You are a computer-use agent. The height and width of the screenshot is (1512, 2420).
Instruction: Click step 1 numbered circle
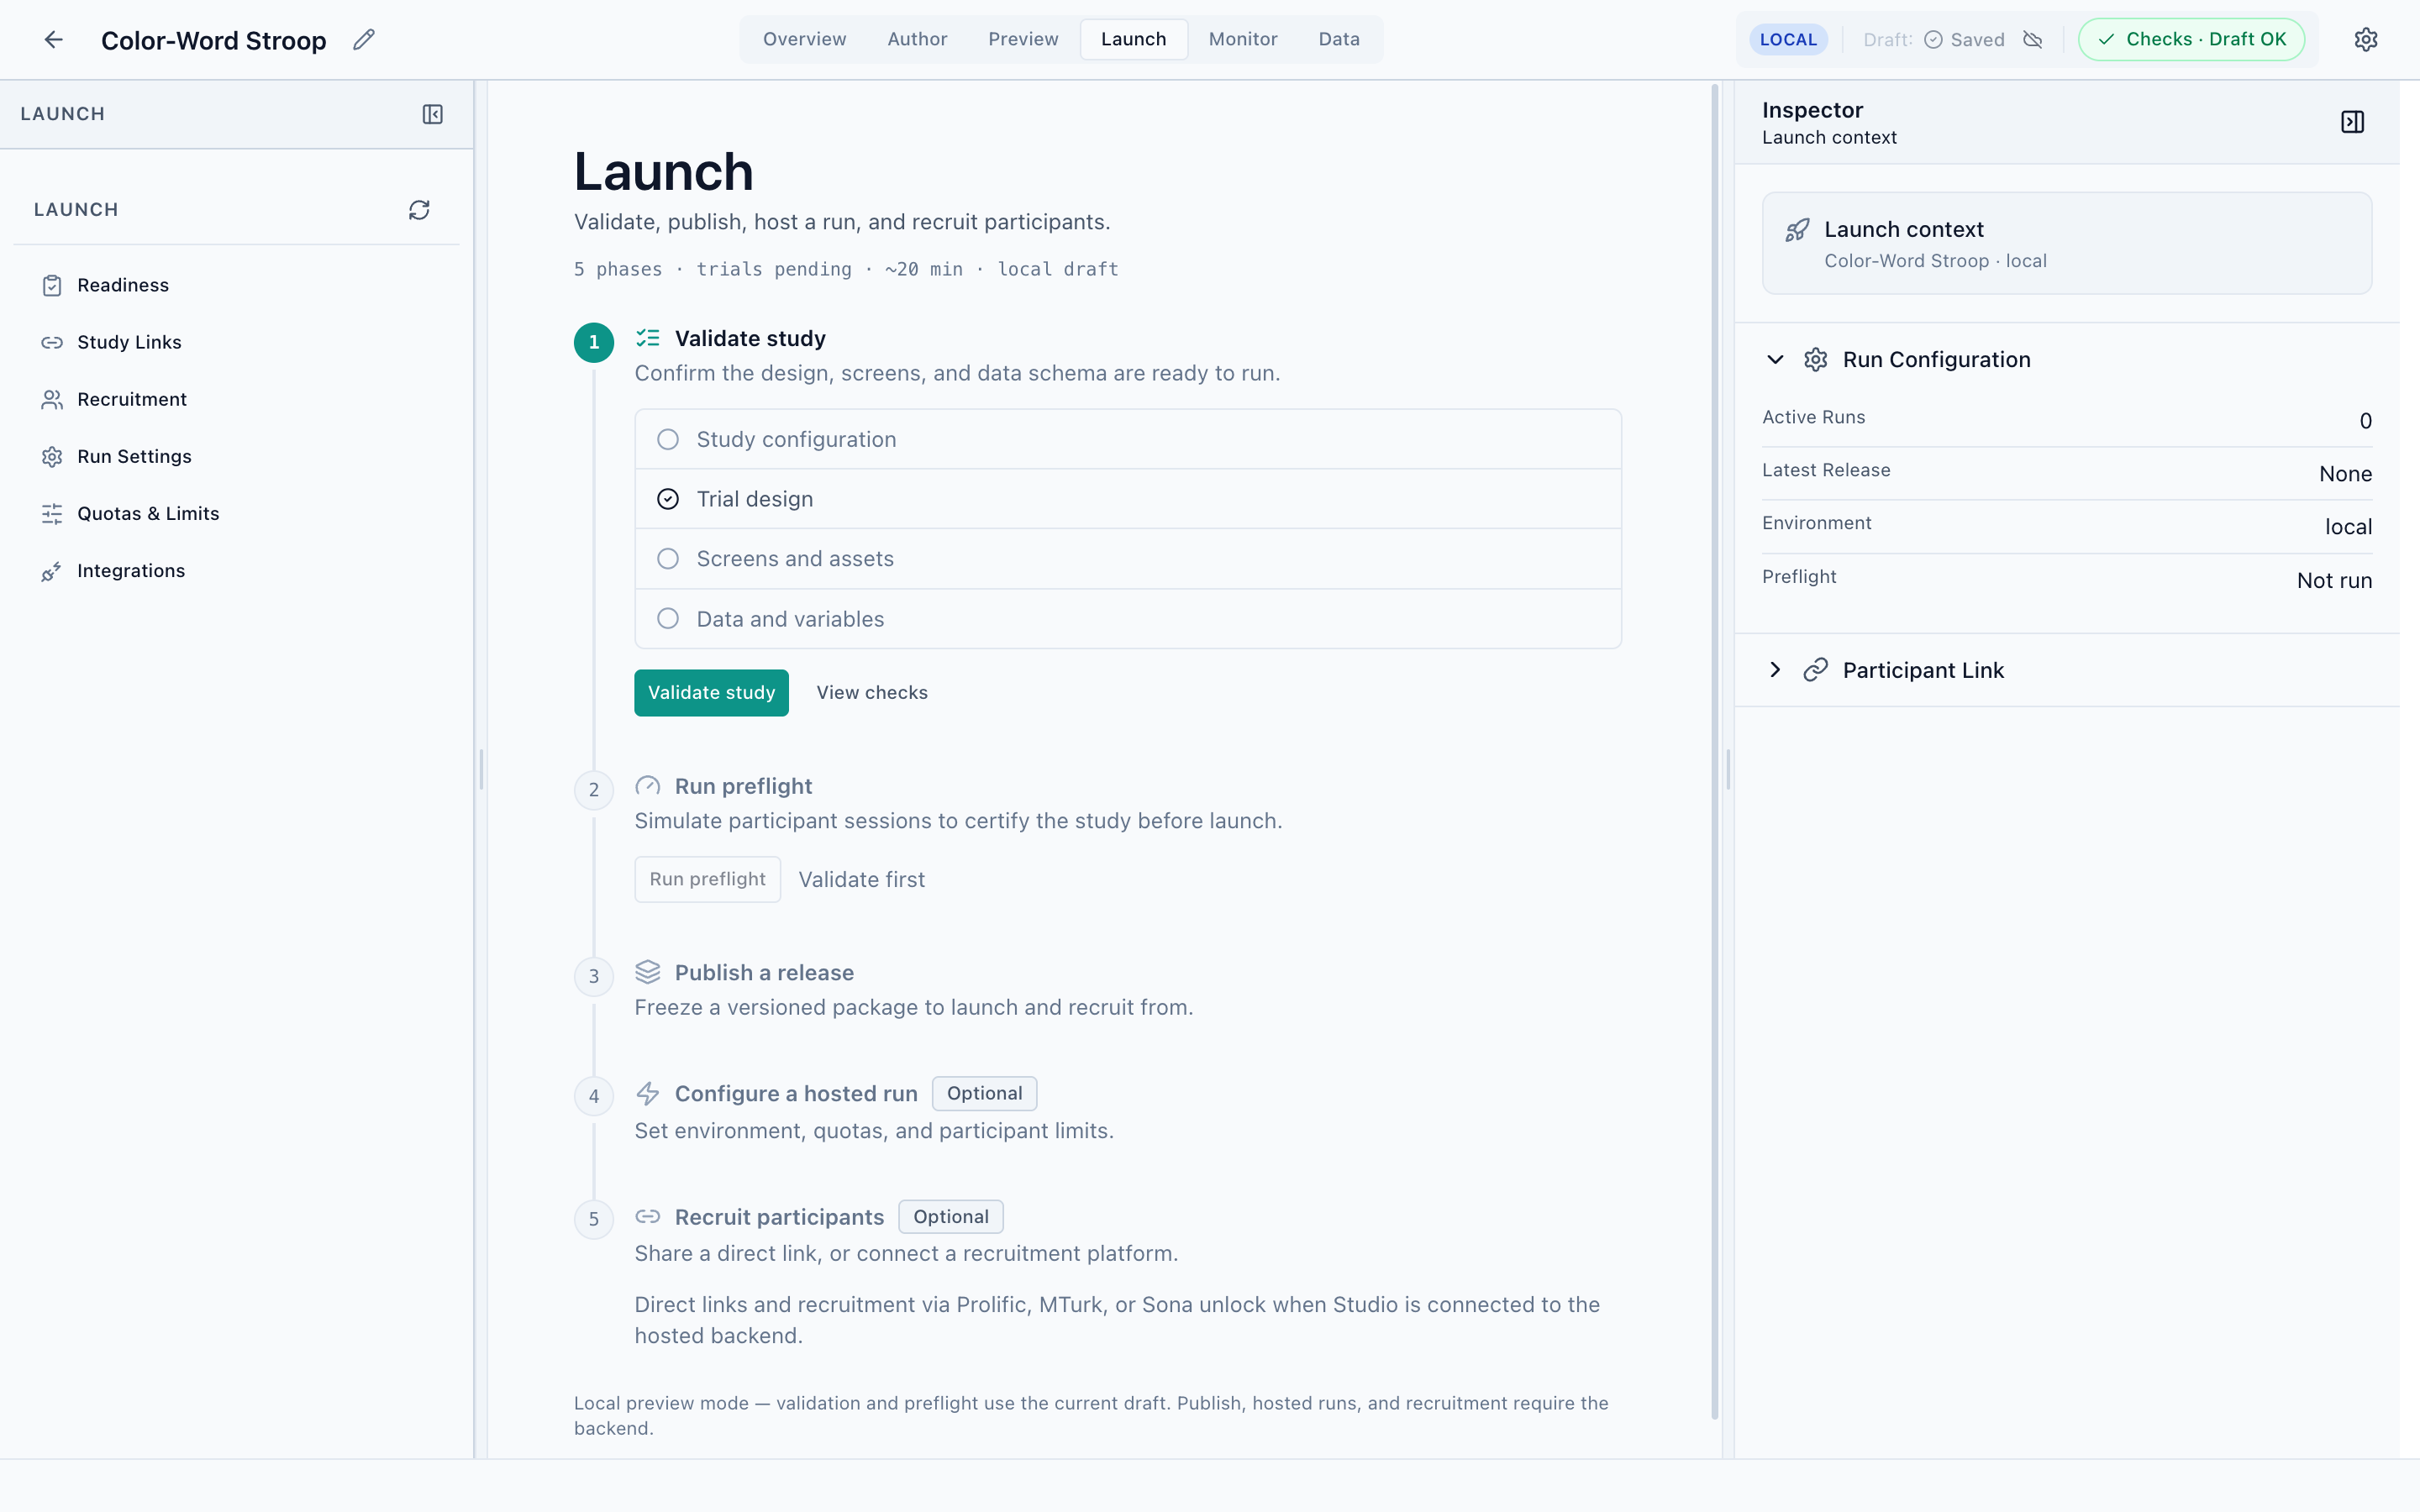[x=594, y=342]
